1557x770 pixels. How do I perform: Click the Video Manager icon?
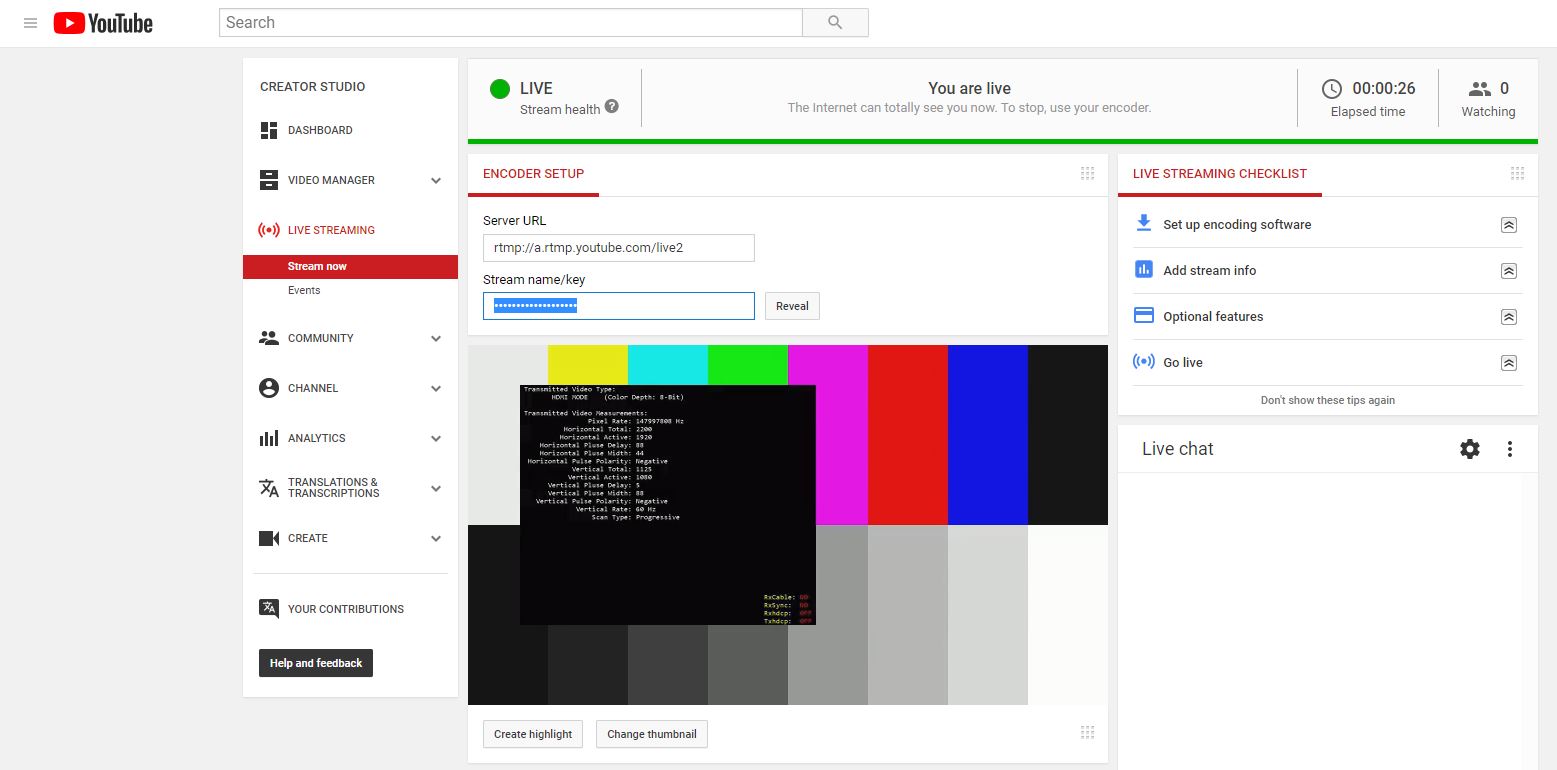268,180
